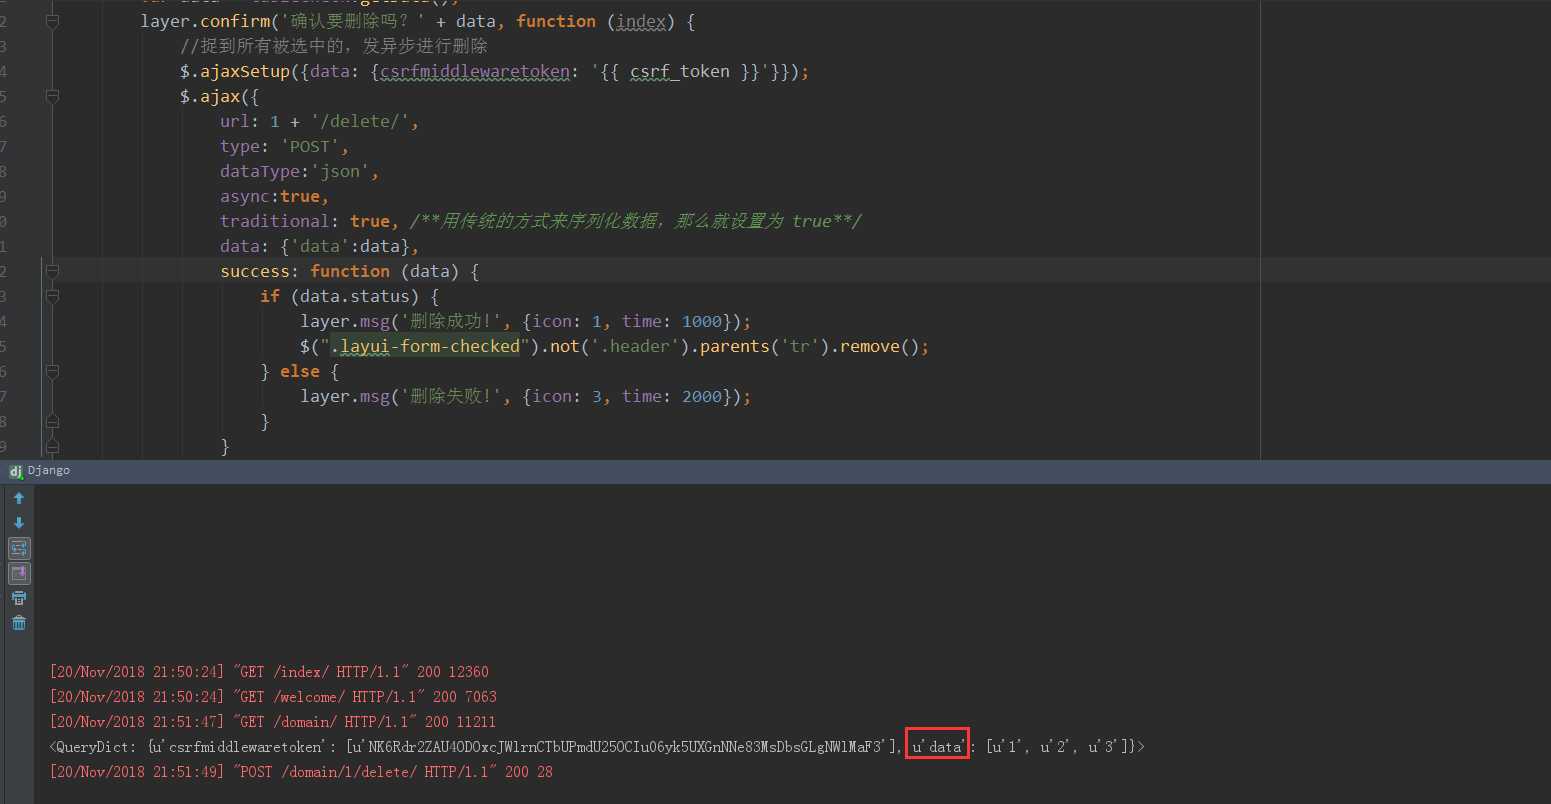Click the {{ csrf_token }} template variable
The image size is (1551, 804).
coord(680,71)
